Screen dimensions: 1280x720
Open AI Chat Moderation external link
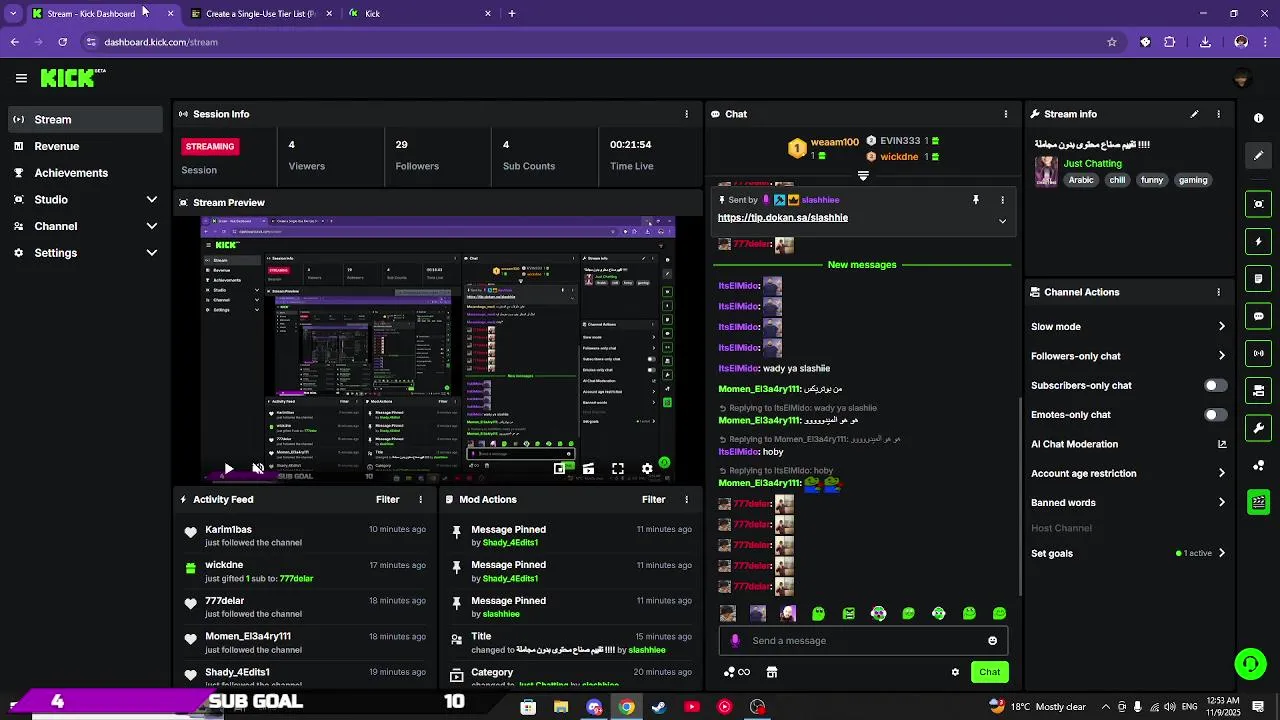[1221, 444]
